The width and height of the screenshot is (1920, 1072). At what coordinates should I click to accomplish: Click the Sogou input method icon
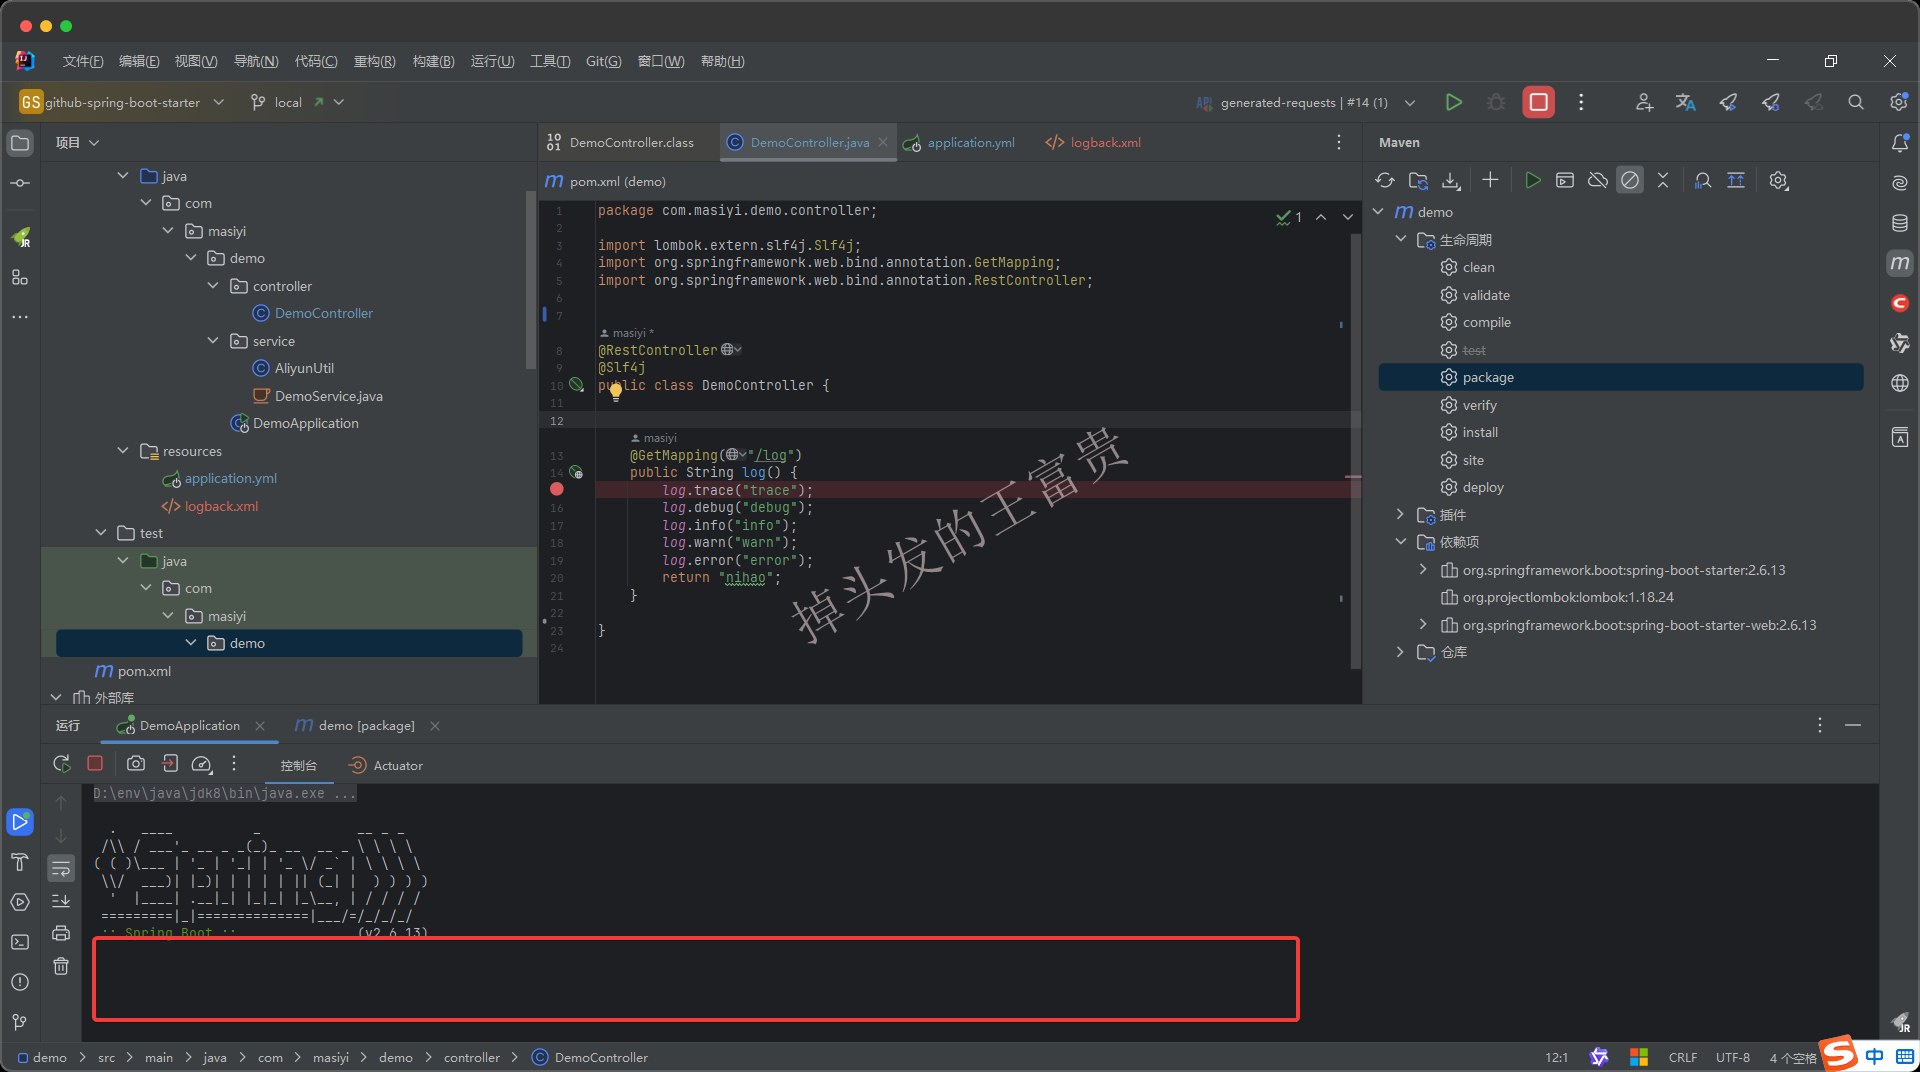point(1840,1054)
